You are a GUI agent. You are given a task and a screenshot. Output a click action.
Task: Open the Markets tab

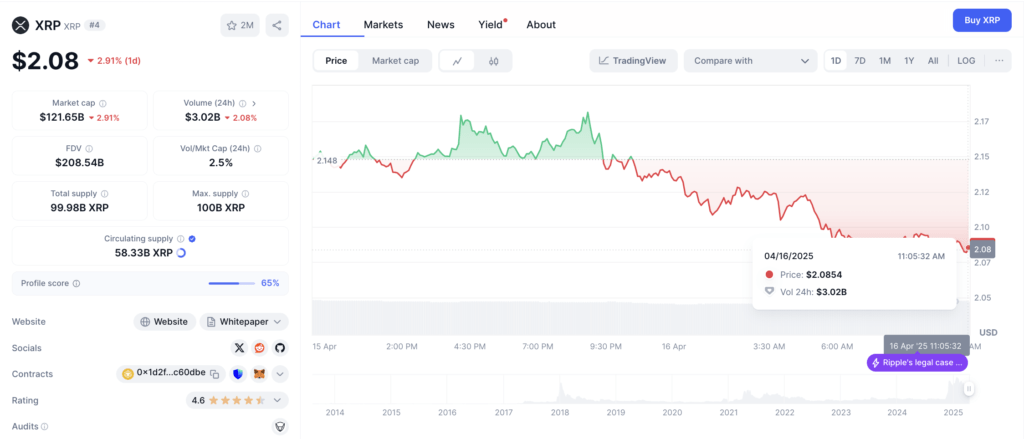click(x=383, y=25)
